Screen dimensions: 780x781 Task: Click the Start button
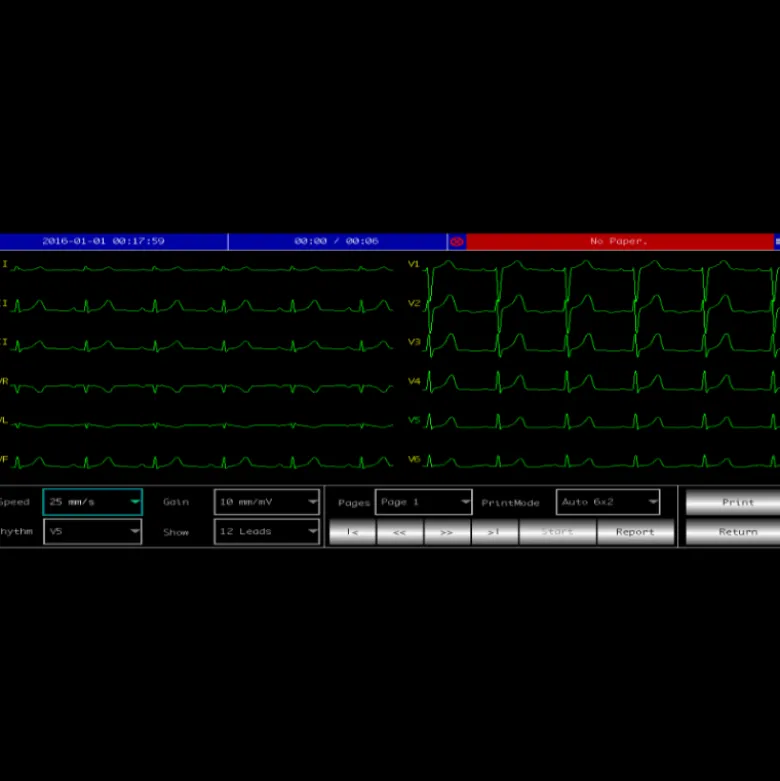557,532
